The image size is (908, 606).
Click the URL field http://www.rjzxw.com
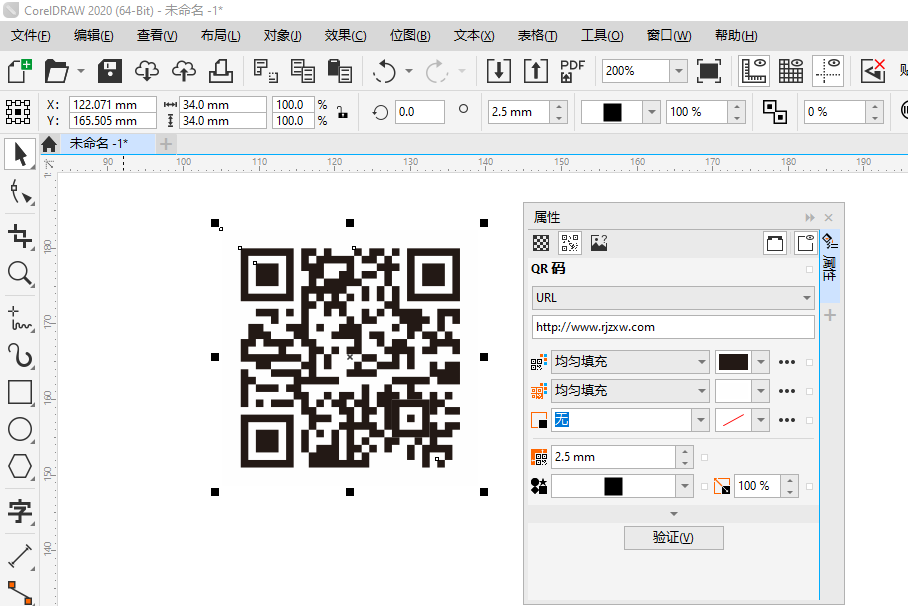tap(673, 327)
